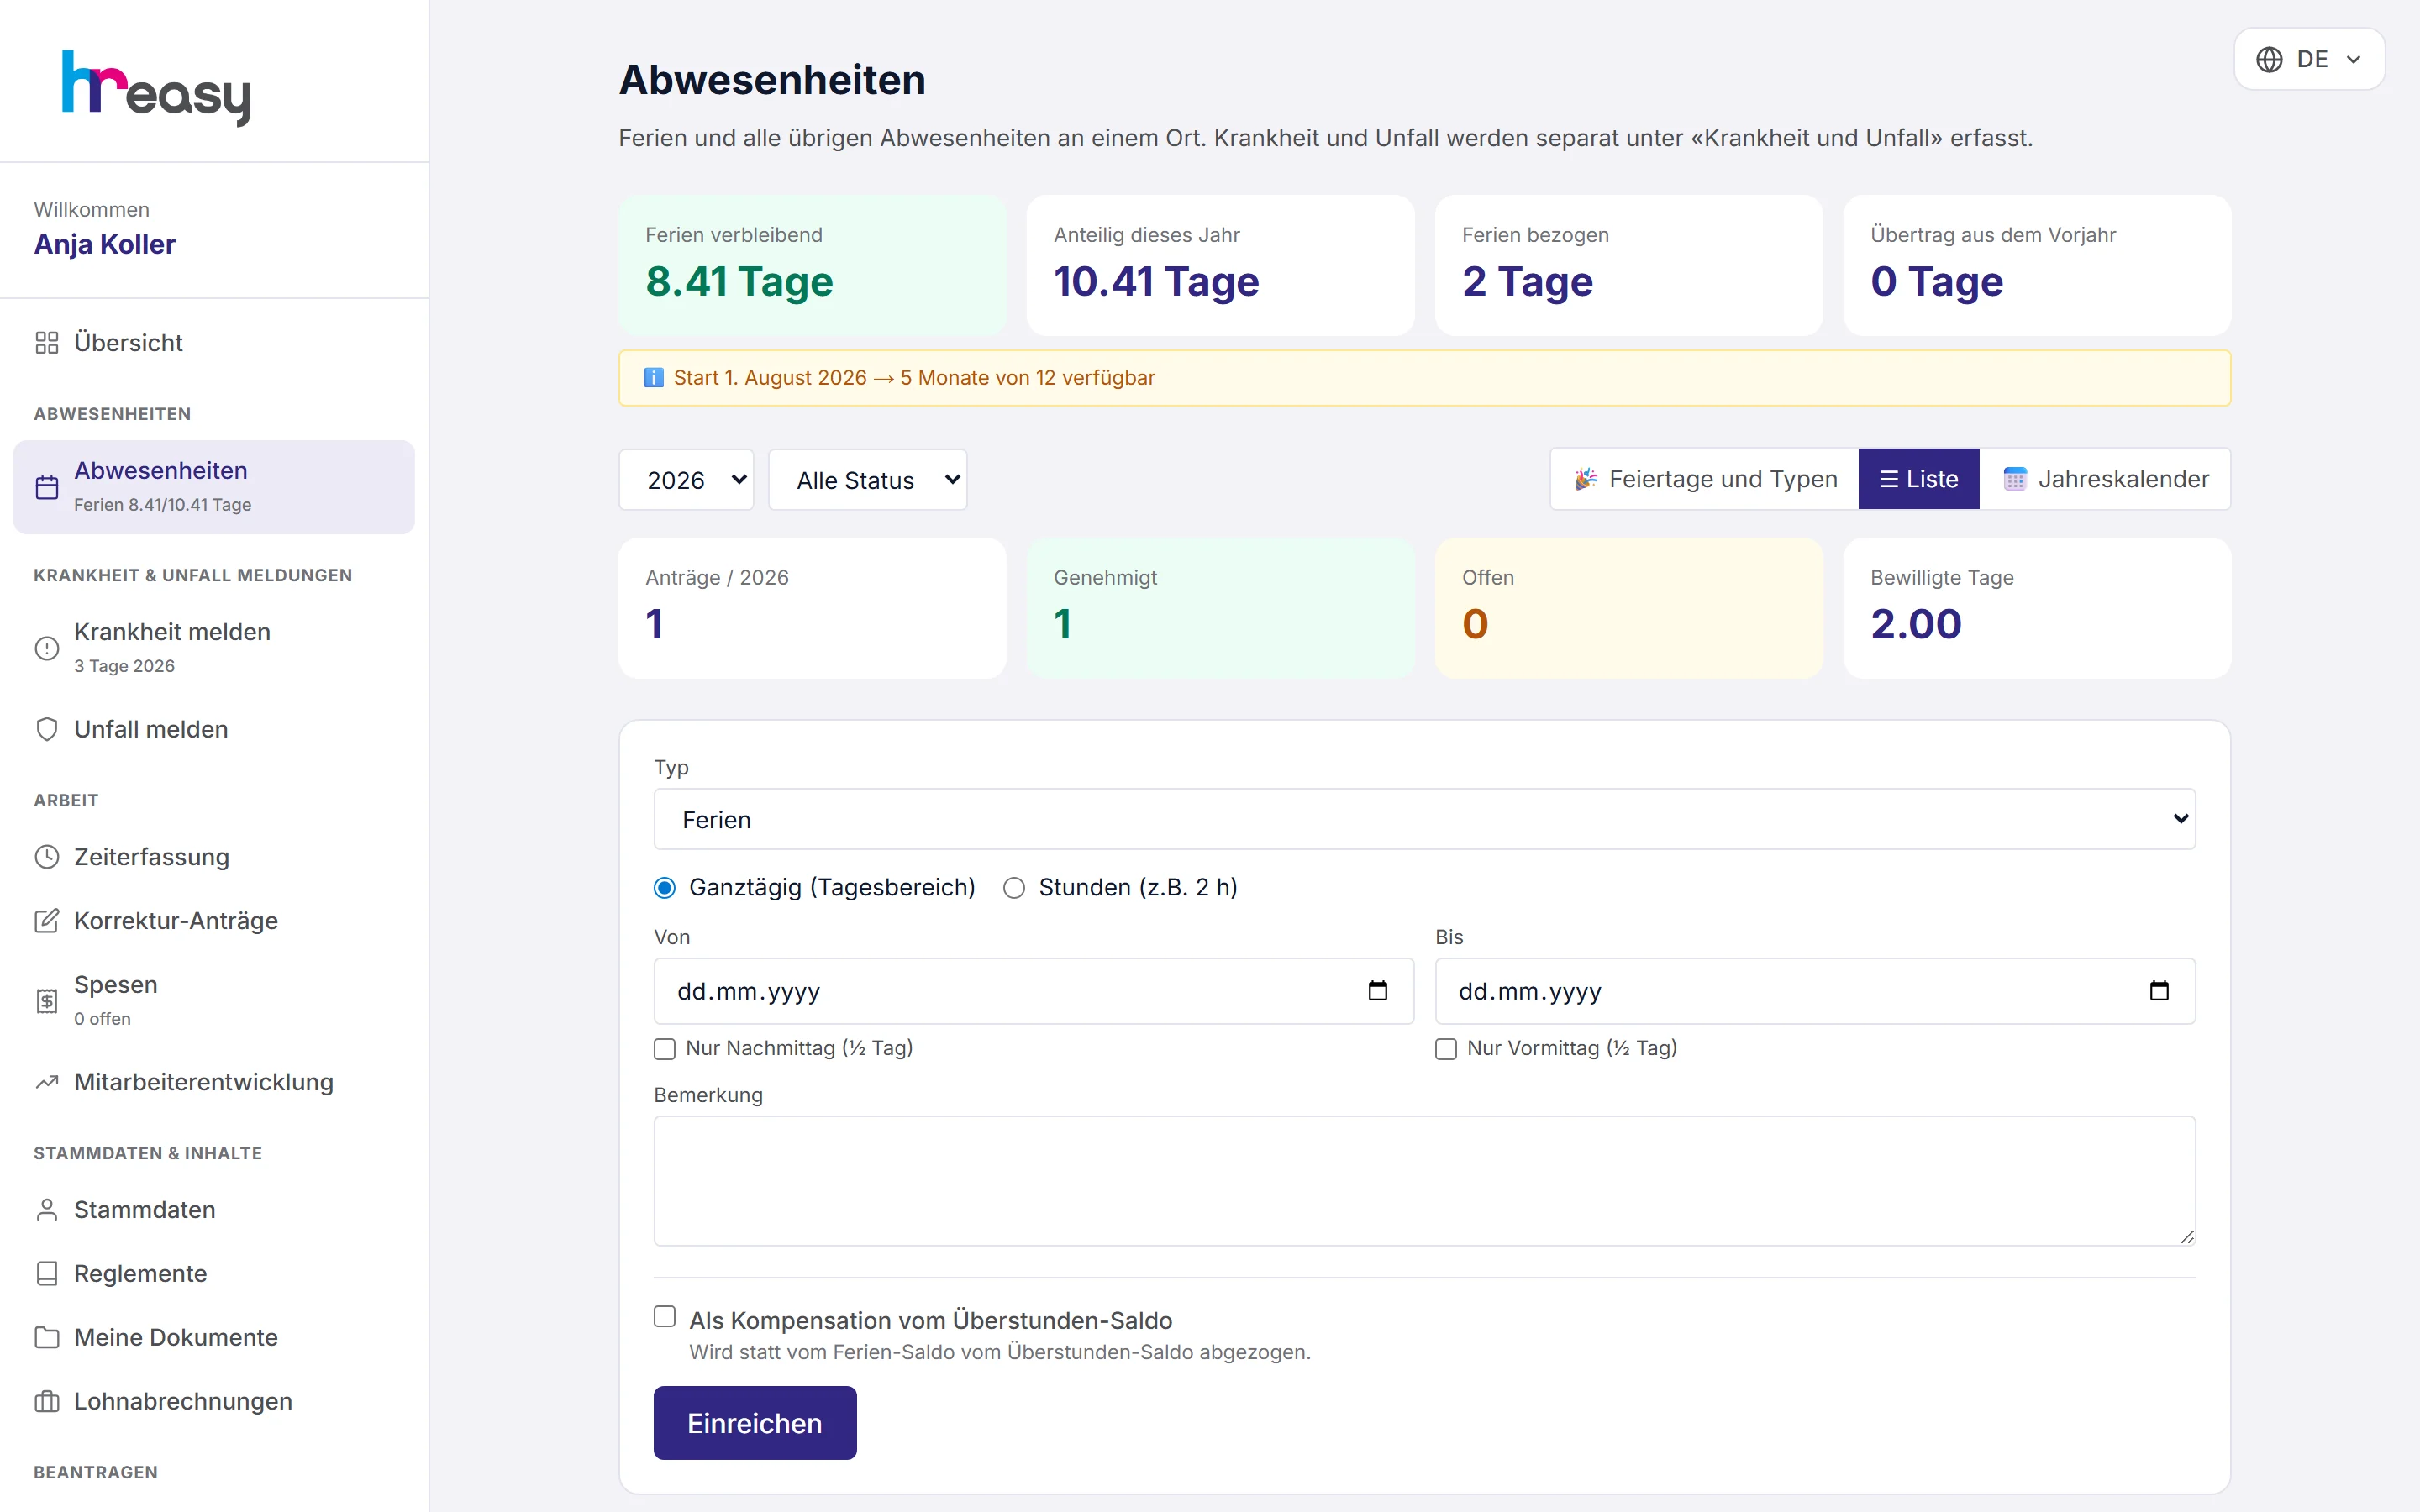Click the Mitarbeiterentwicklung trend icon

47,1082
